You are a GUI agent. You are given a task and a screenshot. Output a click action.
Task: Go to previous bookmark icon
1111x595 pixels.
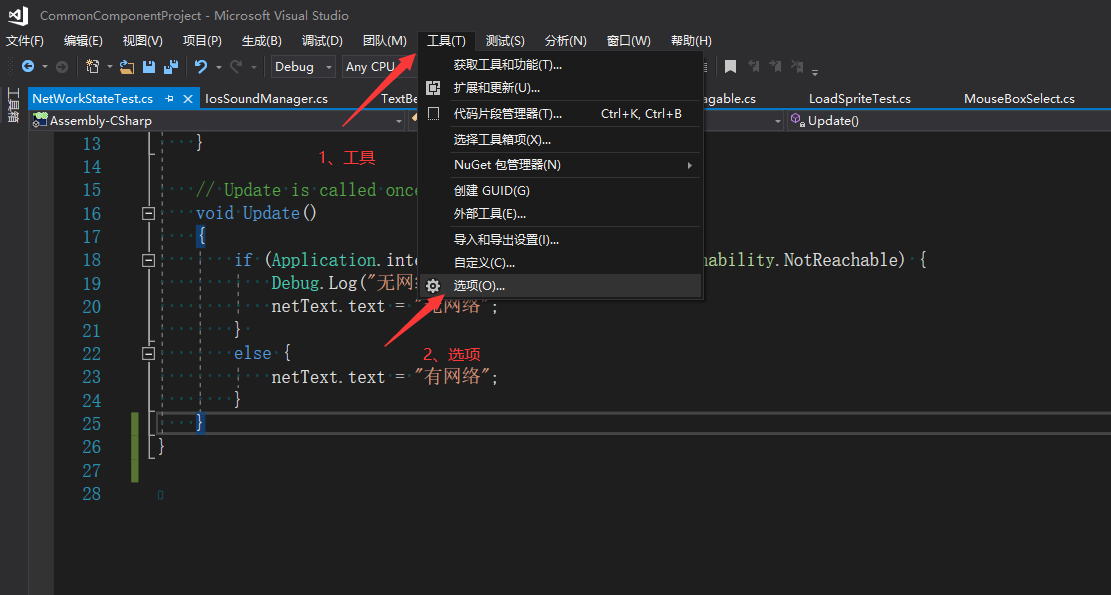click(x=754, y=67)
